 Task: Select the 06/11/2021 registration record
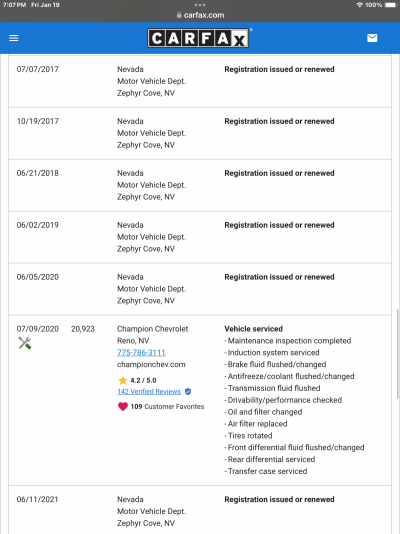(200, 510)
